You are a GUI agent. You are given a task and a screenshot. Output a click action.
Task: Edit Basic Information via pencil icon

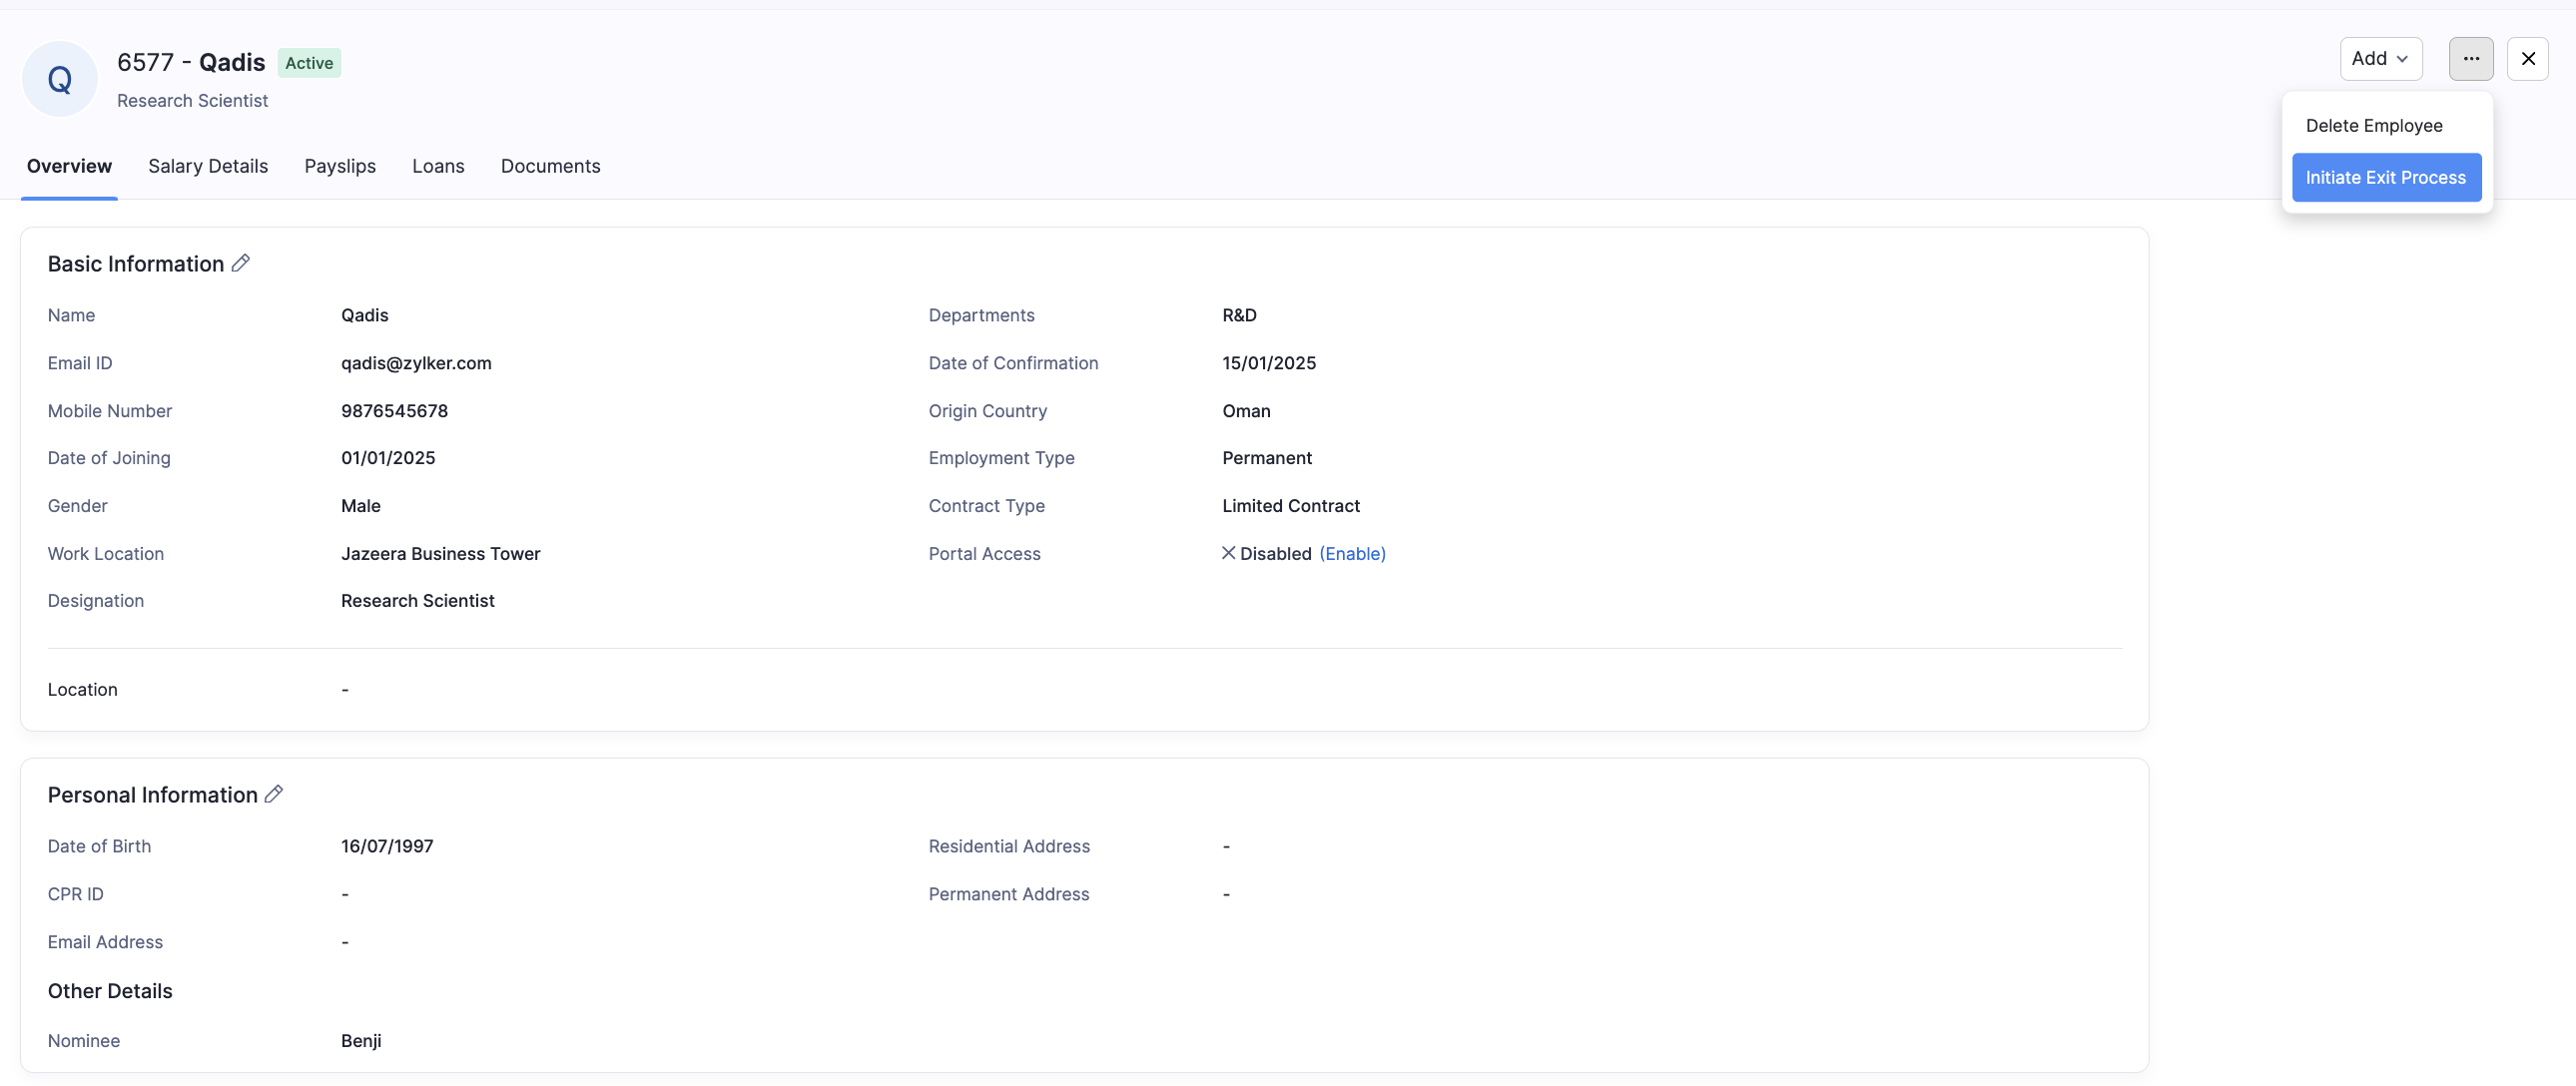point(240,263)
